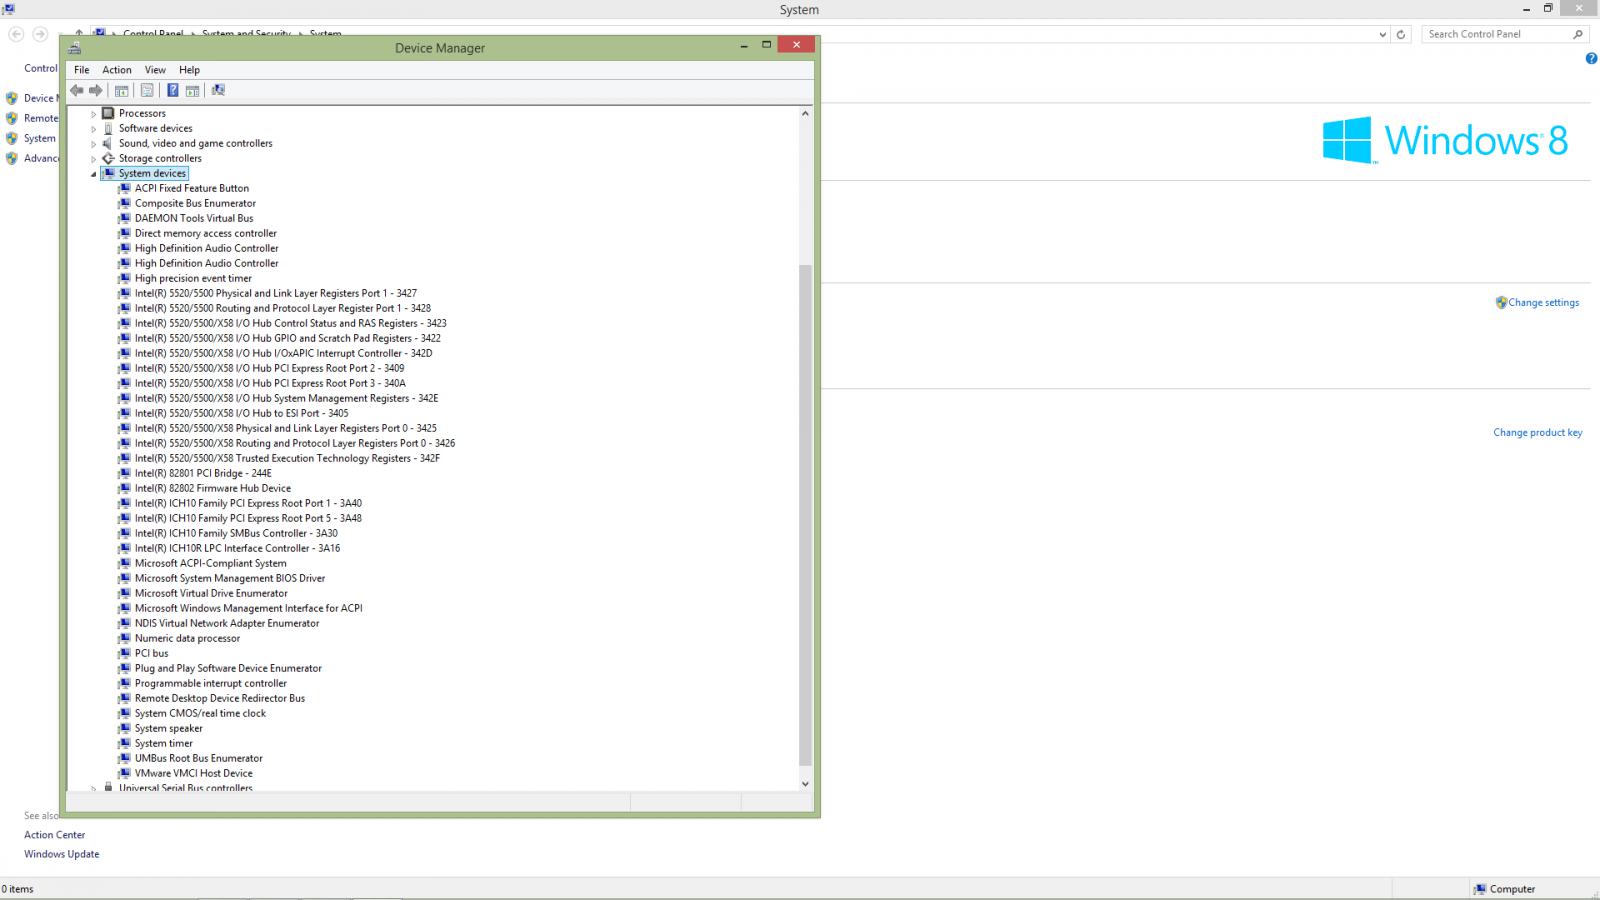
Task: Select Numeric data processor
Action: [x=187, y=638]
